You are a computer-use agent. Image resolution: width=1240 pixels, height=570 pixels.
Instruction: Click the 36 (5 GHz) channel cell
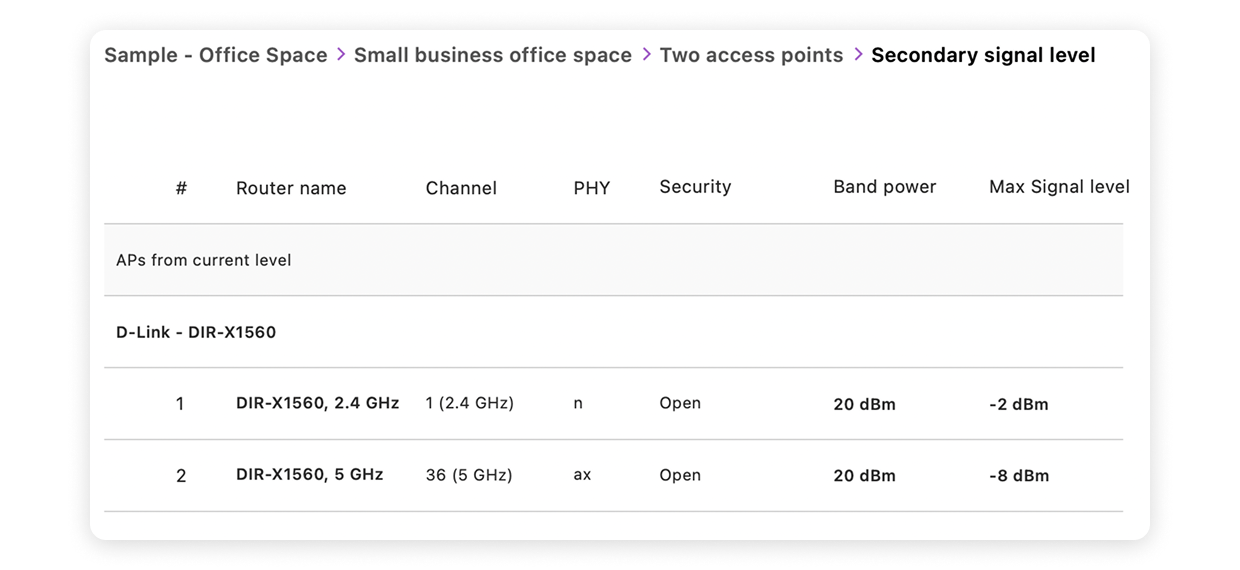[469, 475]
